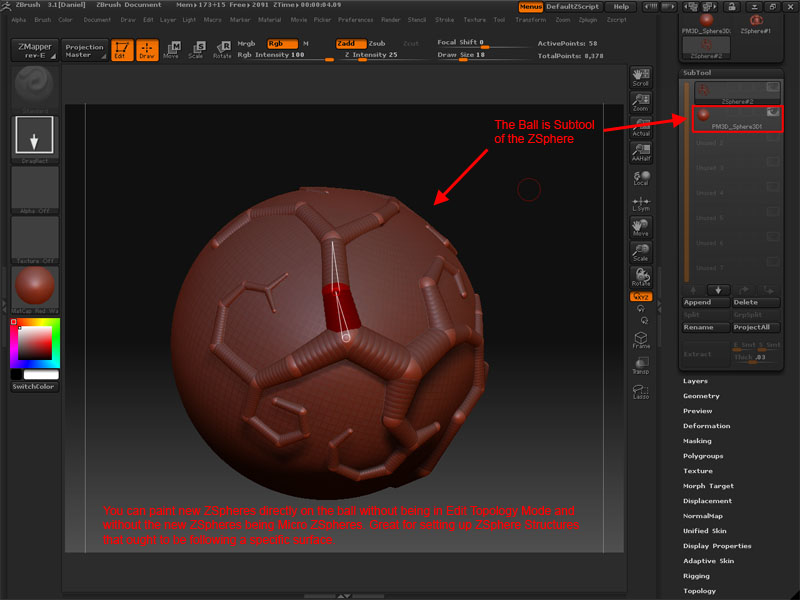
Task: Click the ProjectAll button
Action: 756,328
